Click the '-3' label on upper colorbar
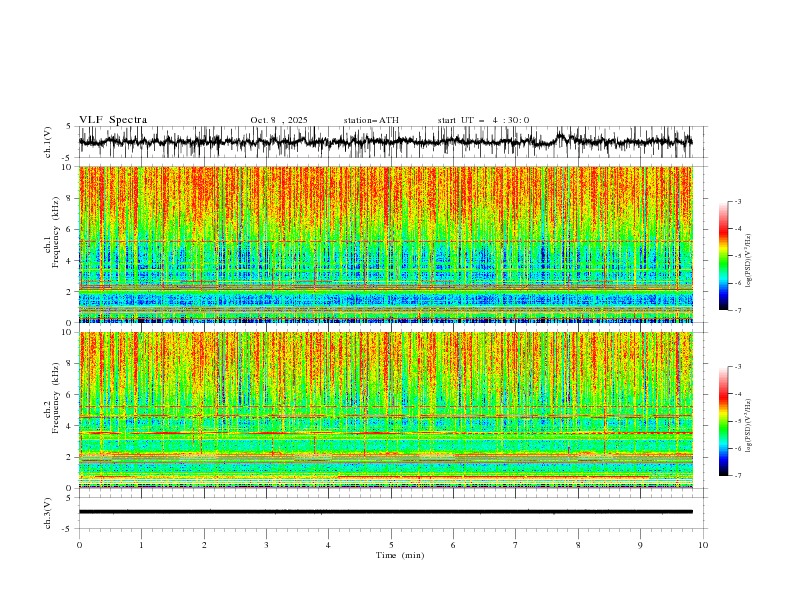The height and width of the screenshot is (612, 792). [x=737, y=201]
